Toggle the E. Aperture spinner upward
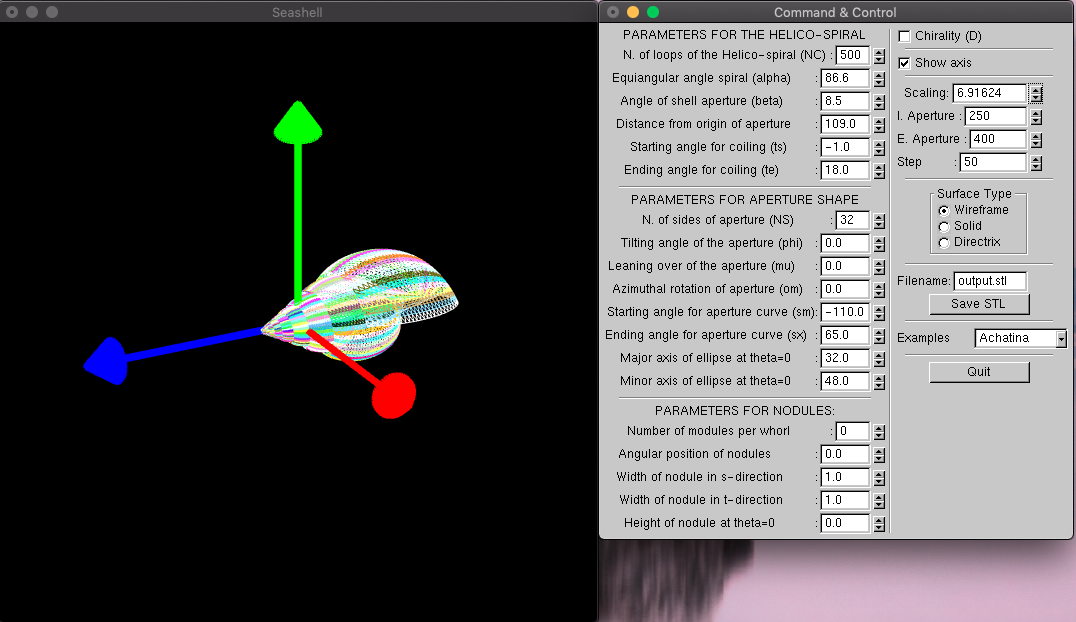 pyautogui.click(x=1035, y=134)
